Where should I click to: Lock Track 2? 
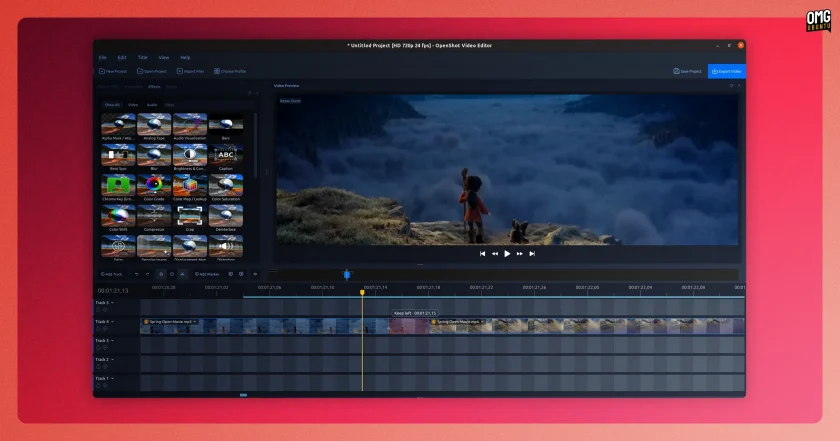click(98, 367)
